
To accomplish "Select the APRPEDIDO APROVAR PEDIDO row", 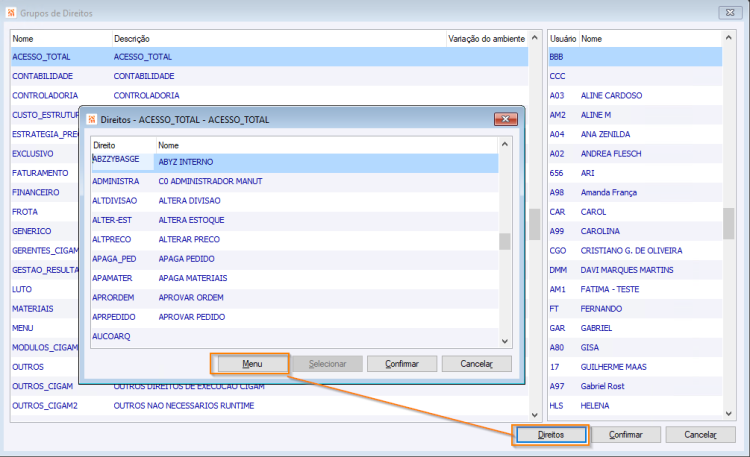I will pos(294,317).
